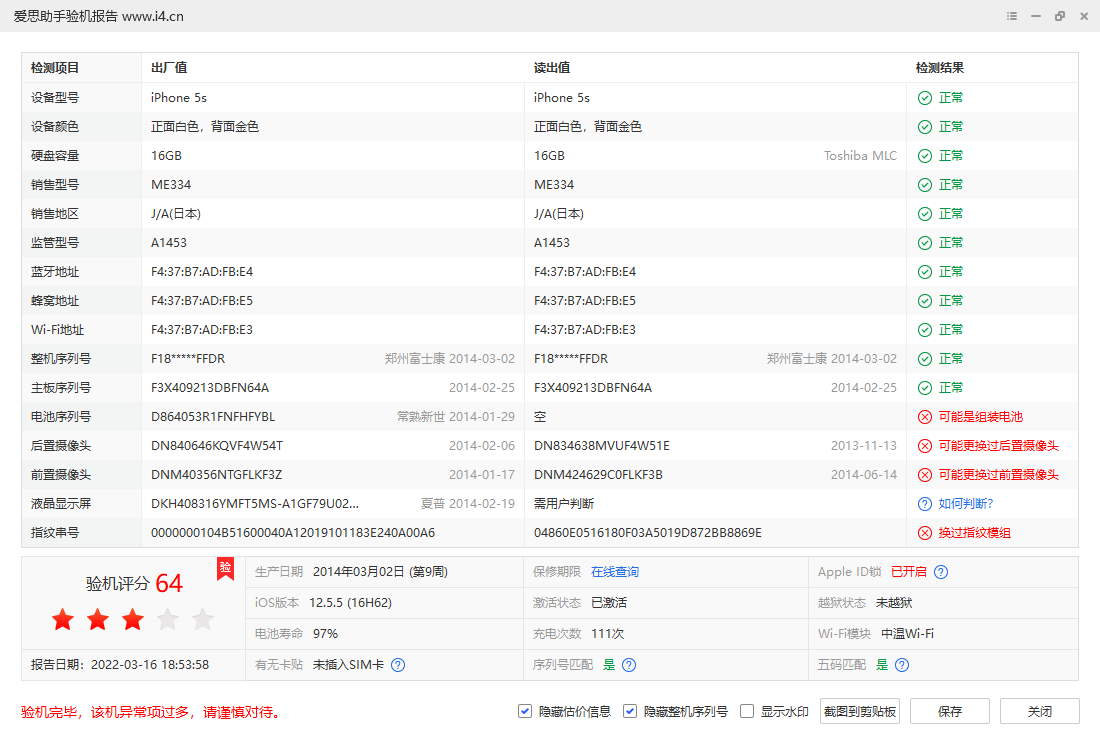1100x749 pixels.
Task: Click the 出厂值 column header
Action: pos(169,68)
